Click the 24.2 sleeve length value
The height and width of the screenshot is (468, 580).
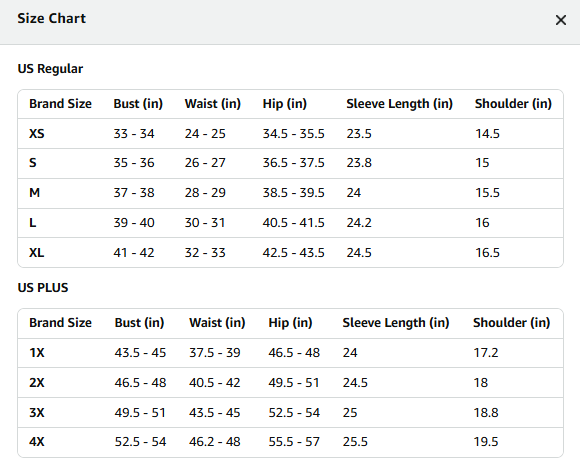click(x=359, y=223)
